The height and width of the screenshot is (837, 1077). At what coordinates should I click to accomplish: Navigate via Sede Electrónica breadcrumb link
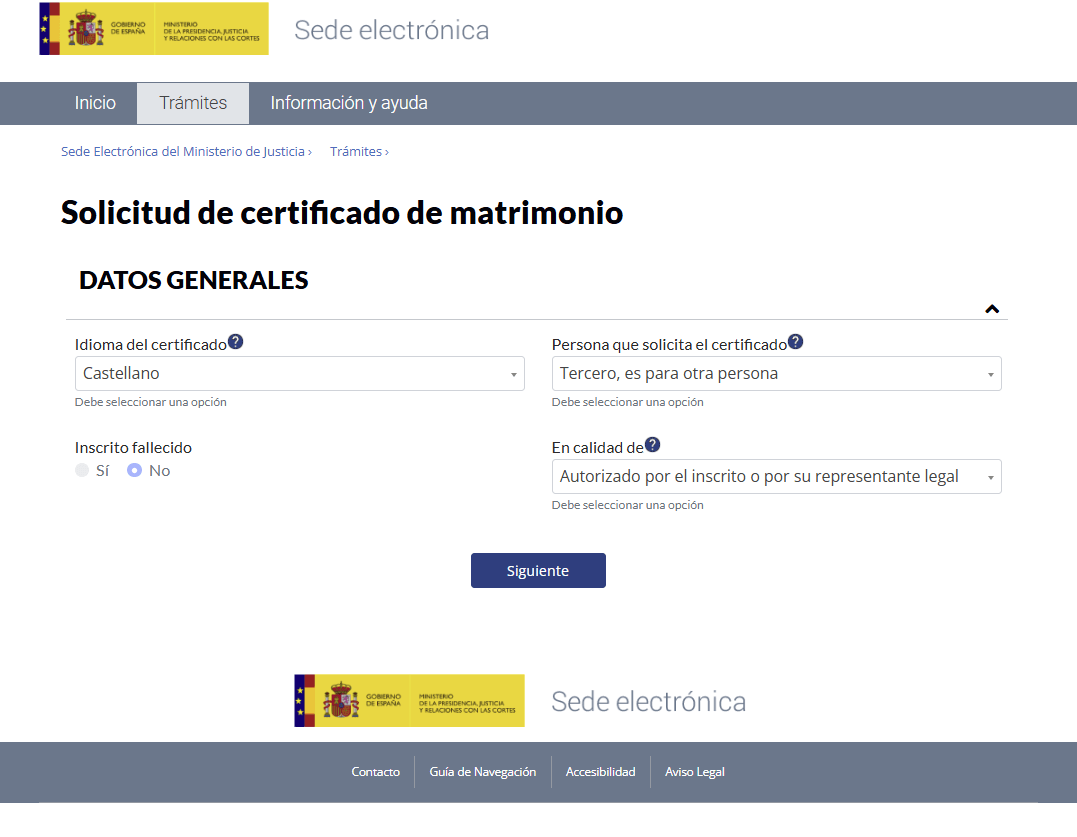tap(185, 151)
